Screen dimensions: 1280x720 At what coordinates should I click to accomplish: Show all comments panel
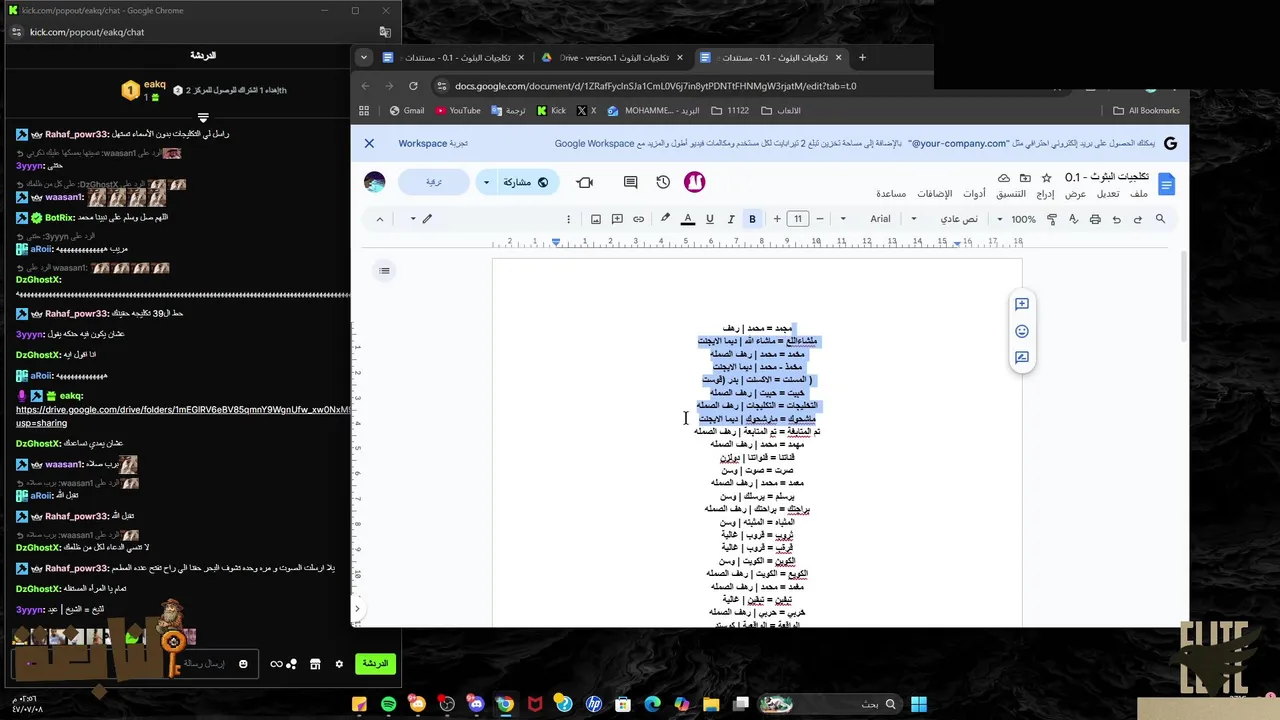630,182
